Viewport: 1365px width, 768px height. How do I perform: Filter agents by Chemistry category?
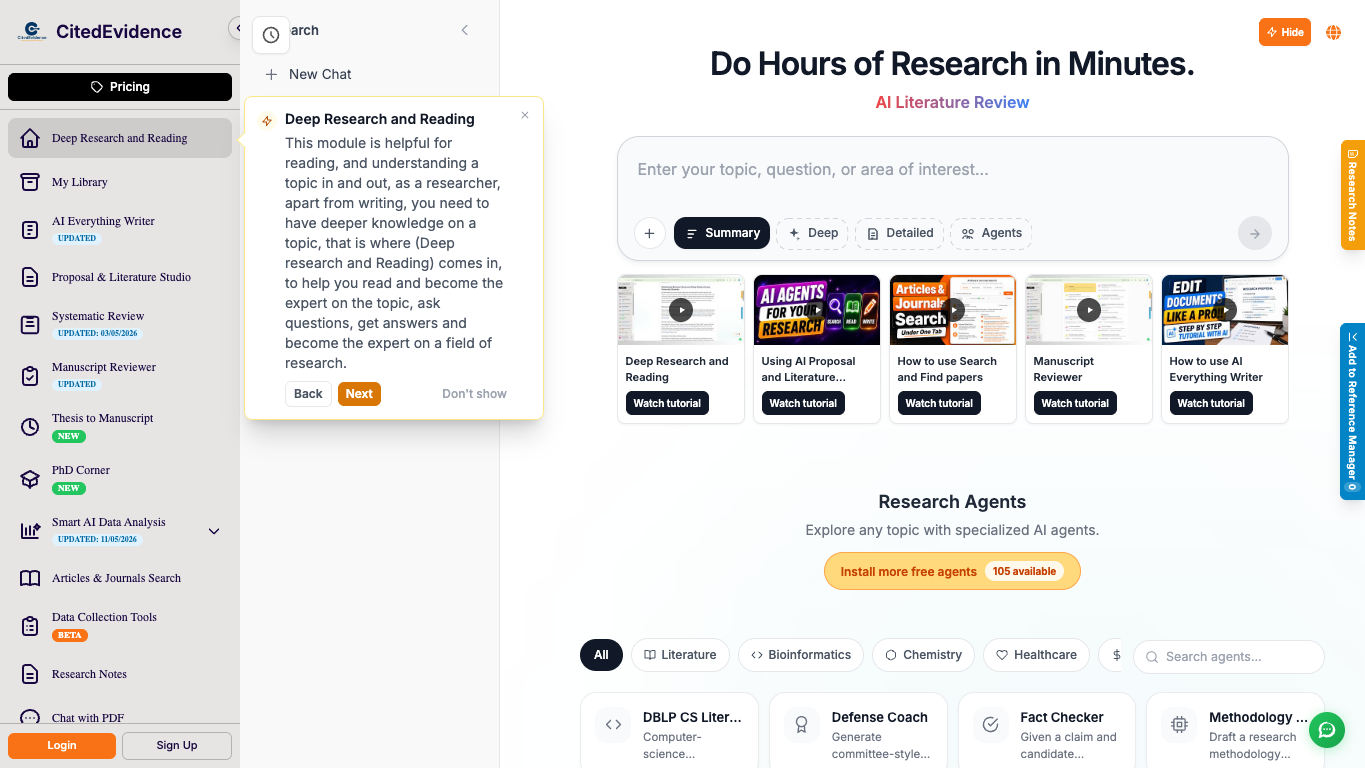[923, 655]
